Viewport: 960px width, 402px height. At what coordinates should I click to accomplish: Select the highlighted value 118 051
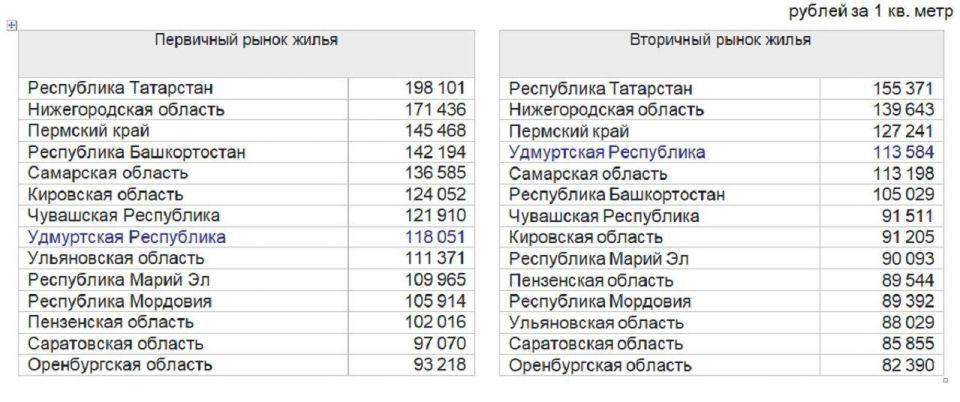[435, 237]
